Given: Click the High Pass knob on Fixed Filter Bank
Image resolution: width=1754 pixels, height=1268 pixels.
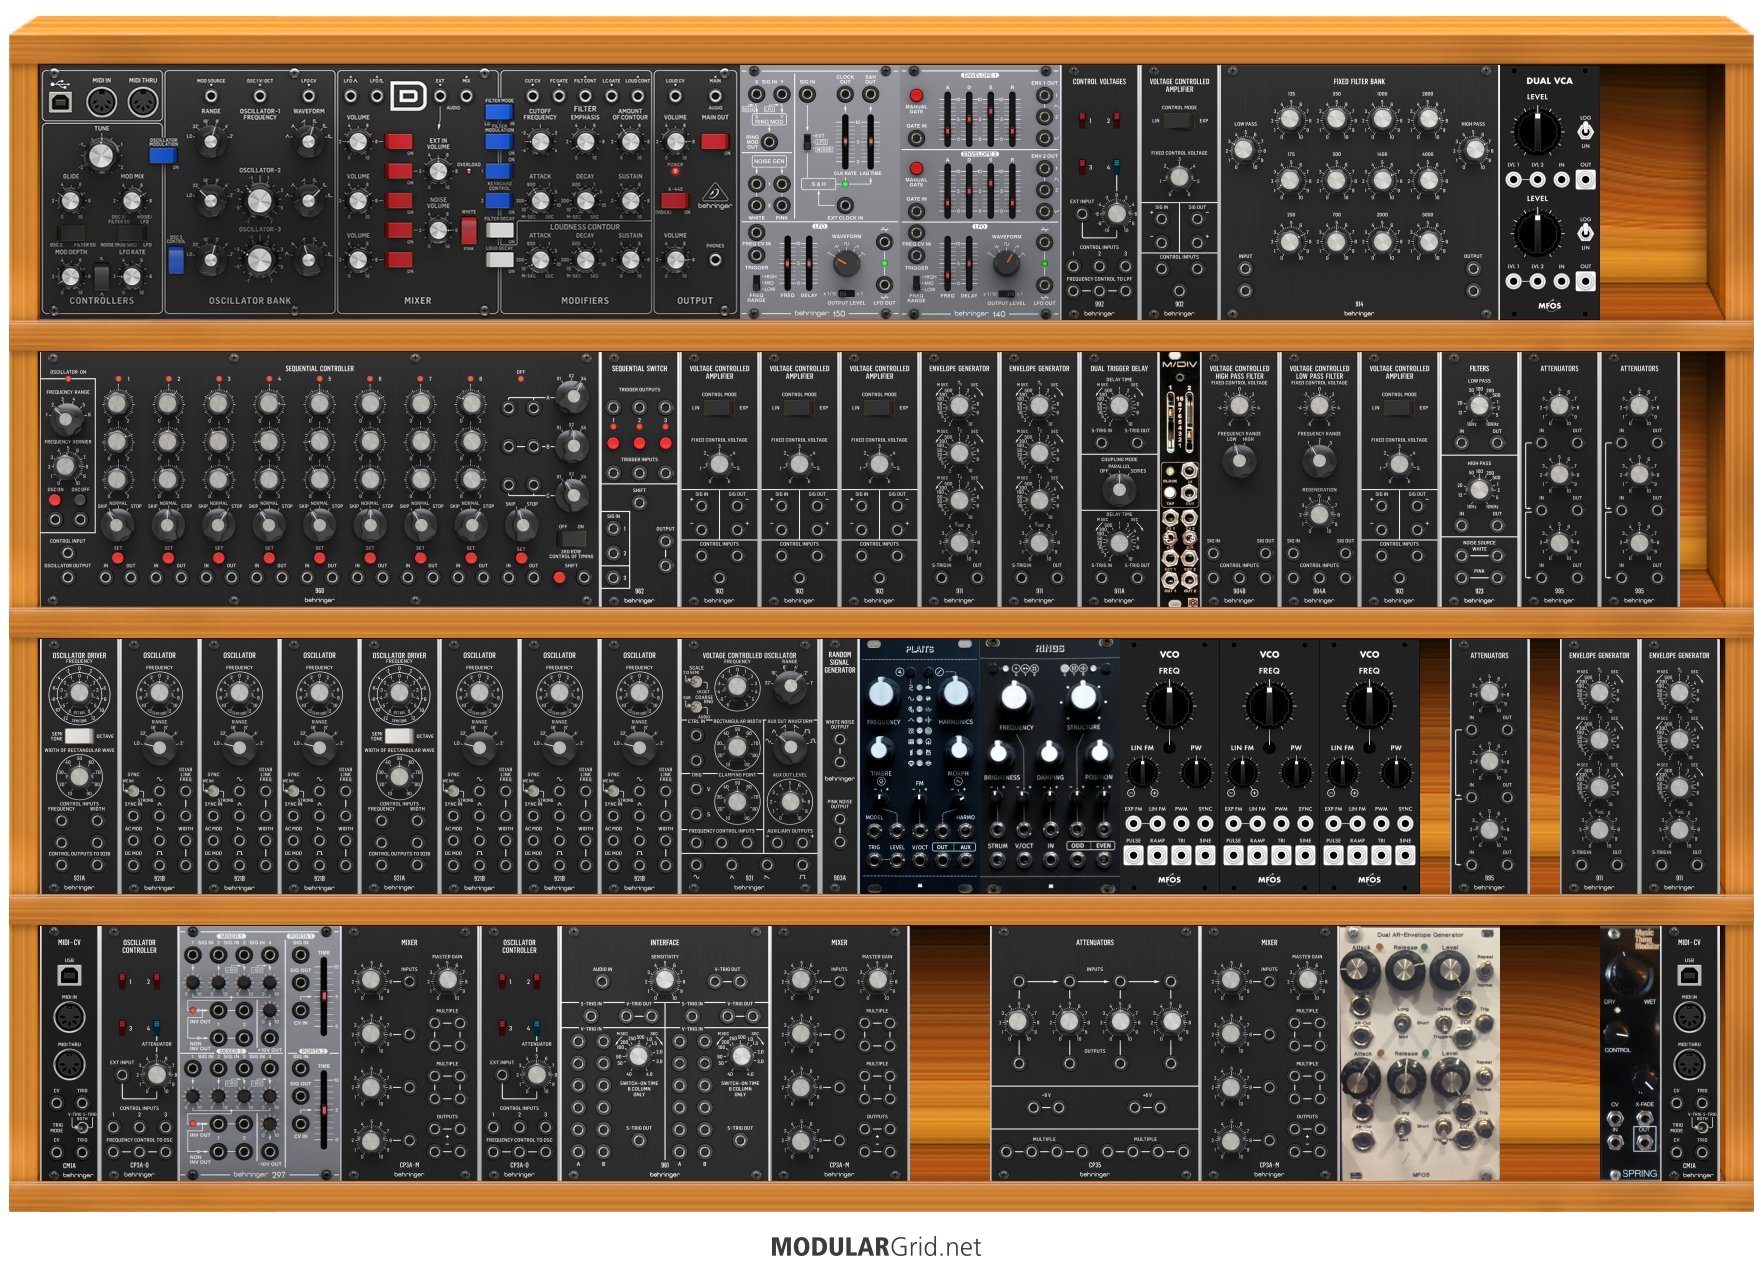Looking at the screenshot, I should click(x=1474, y=150).
